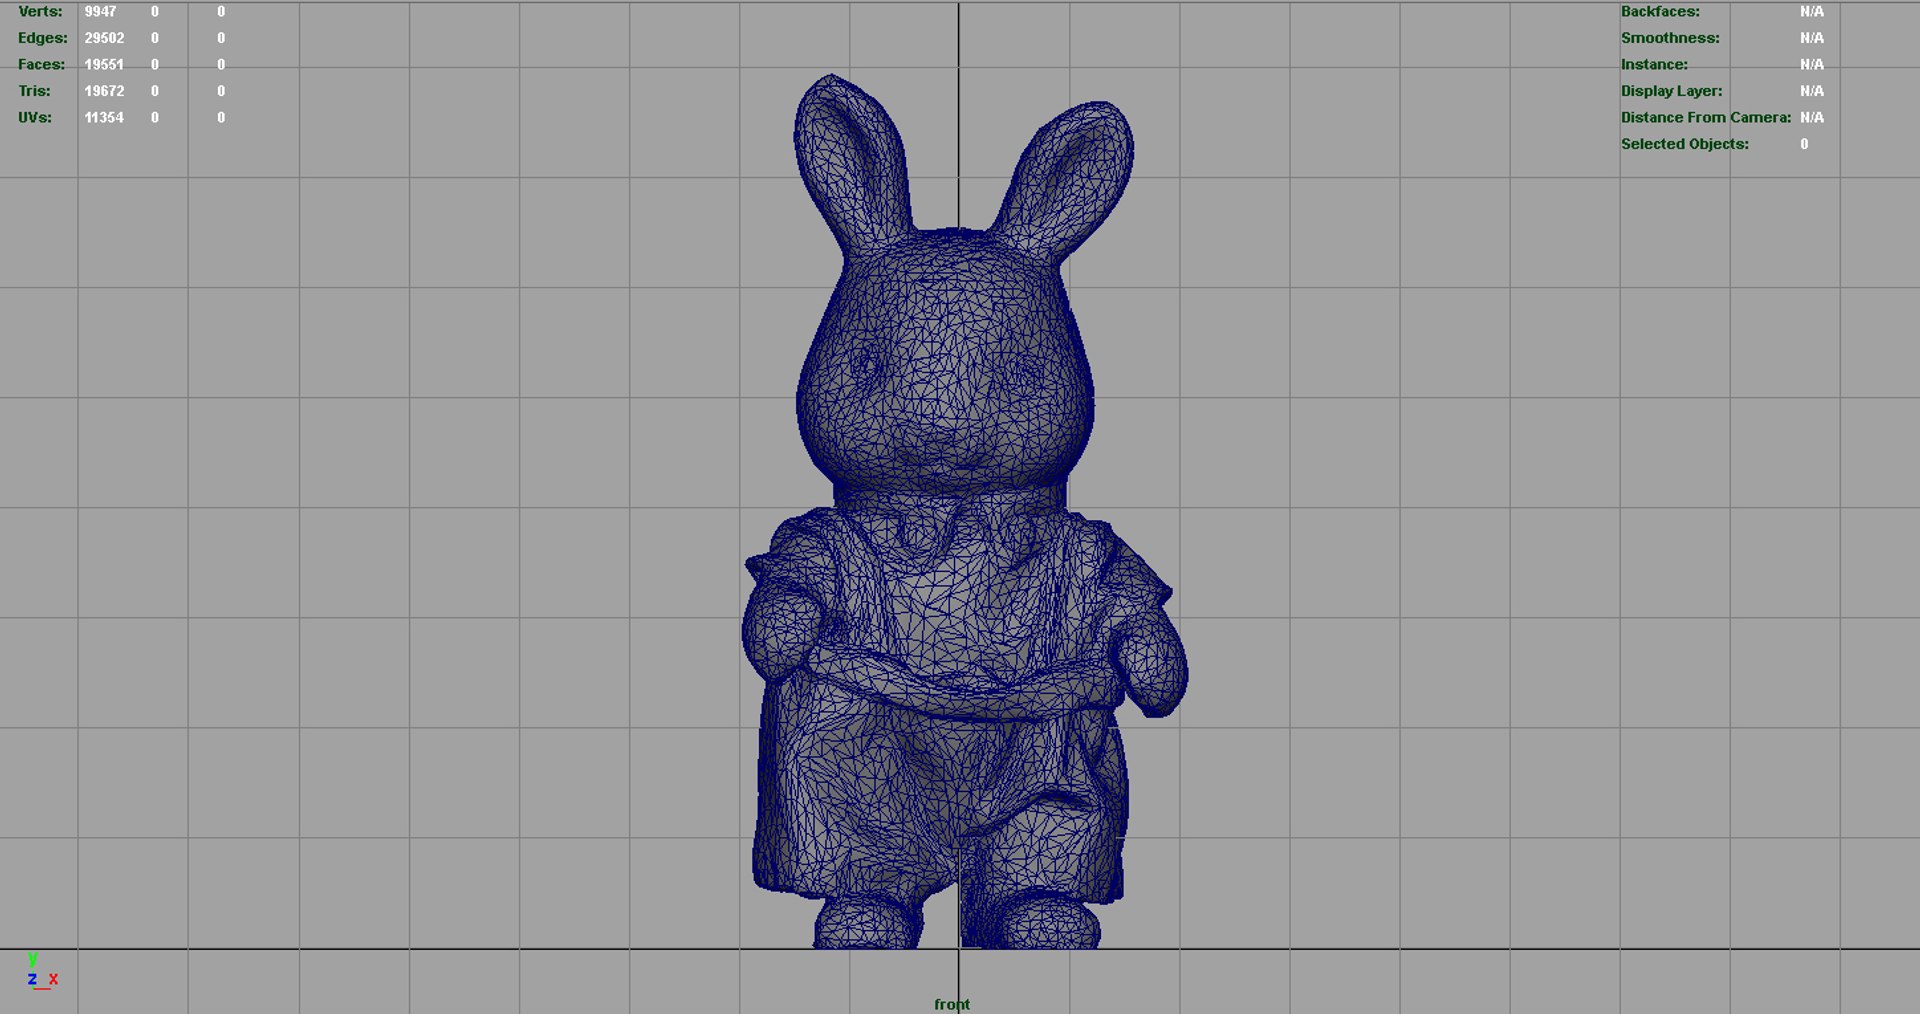
Task: Click the Distance From Camera N/A value
Action: click(1812, 118)
